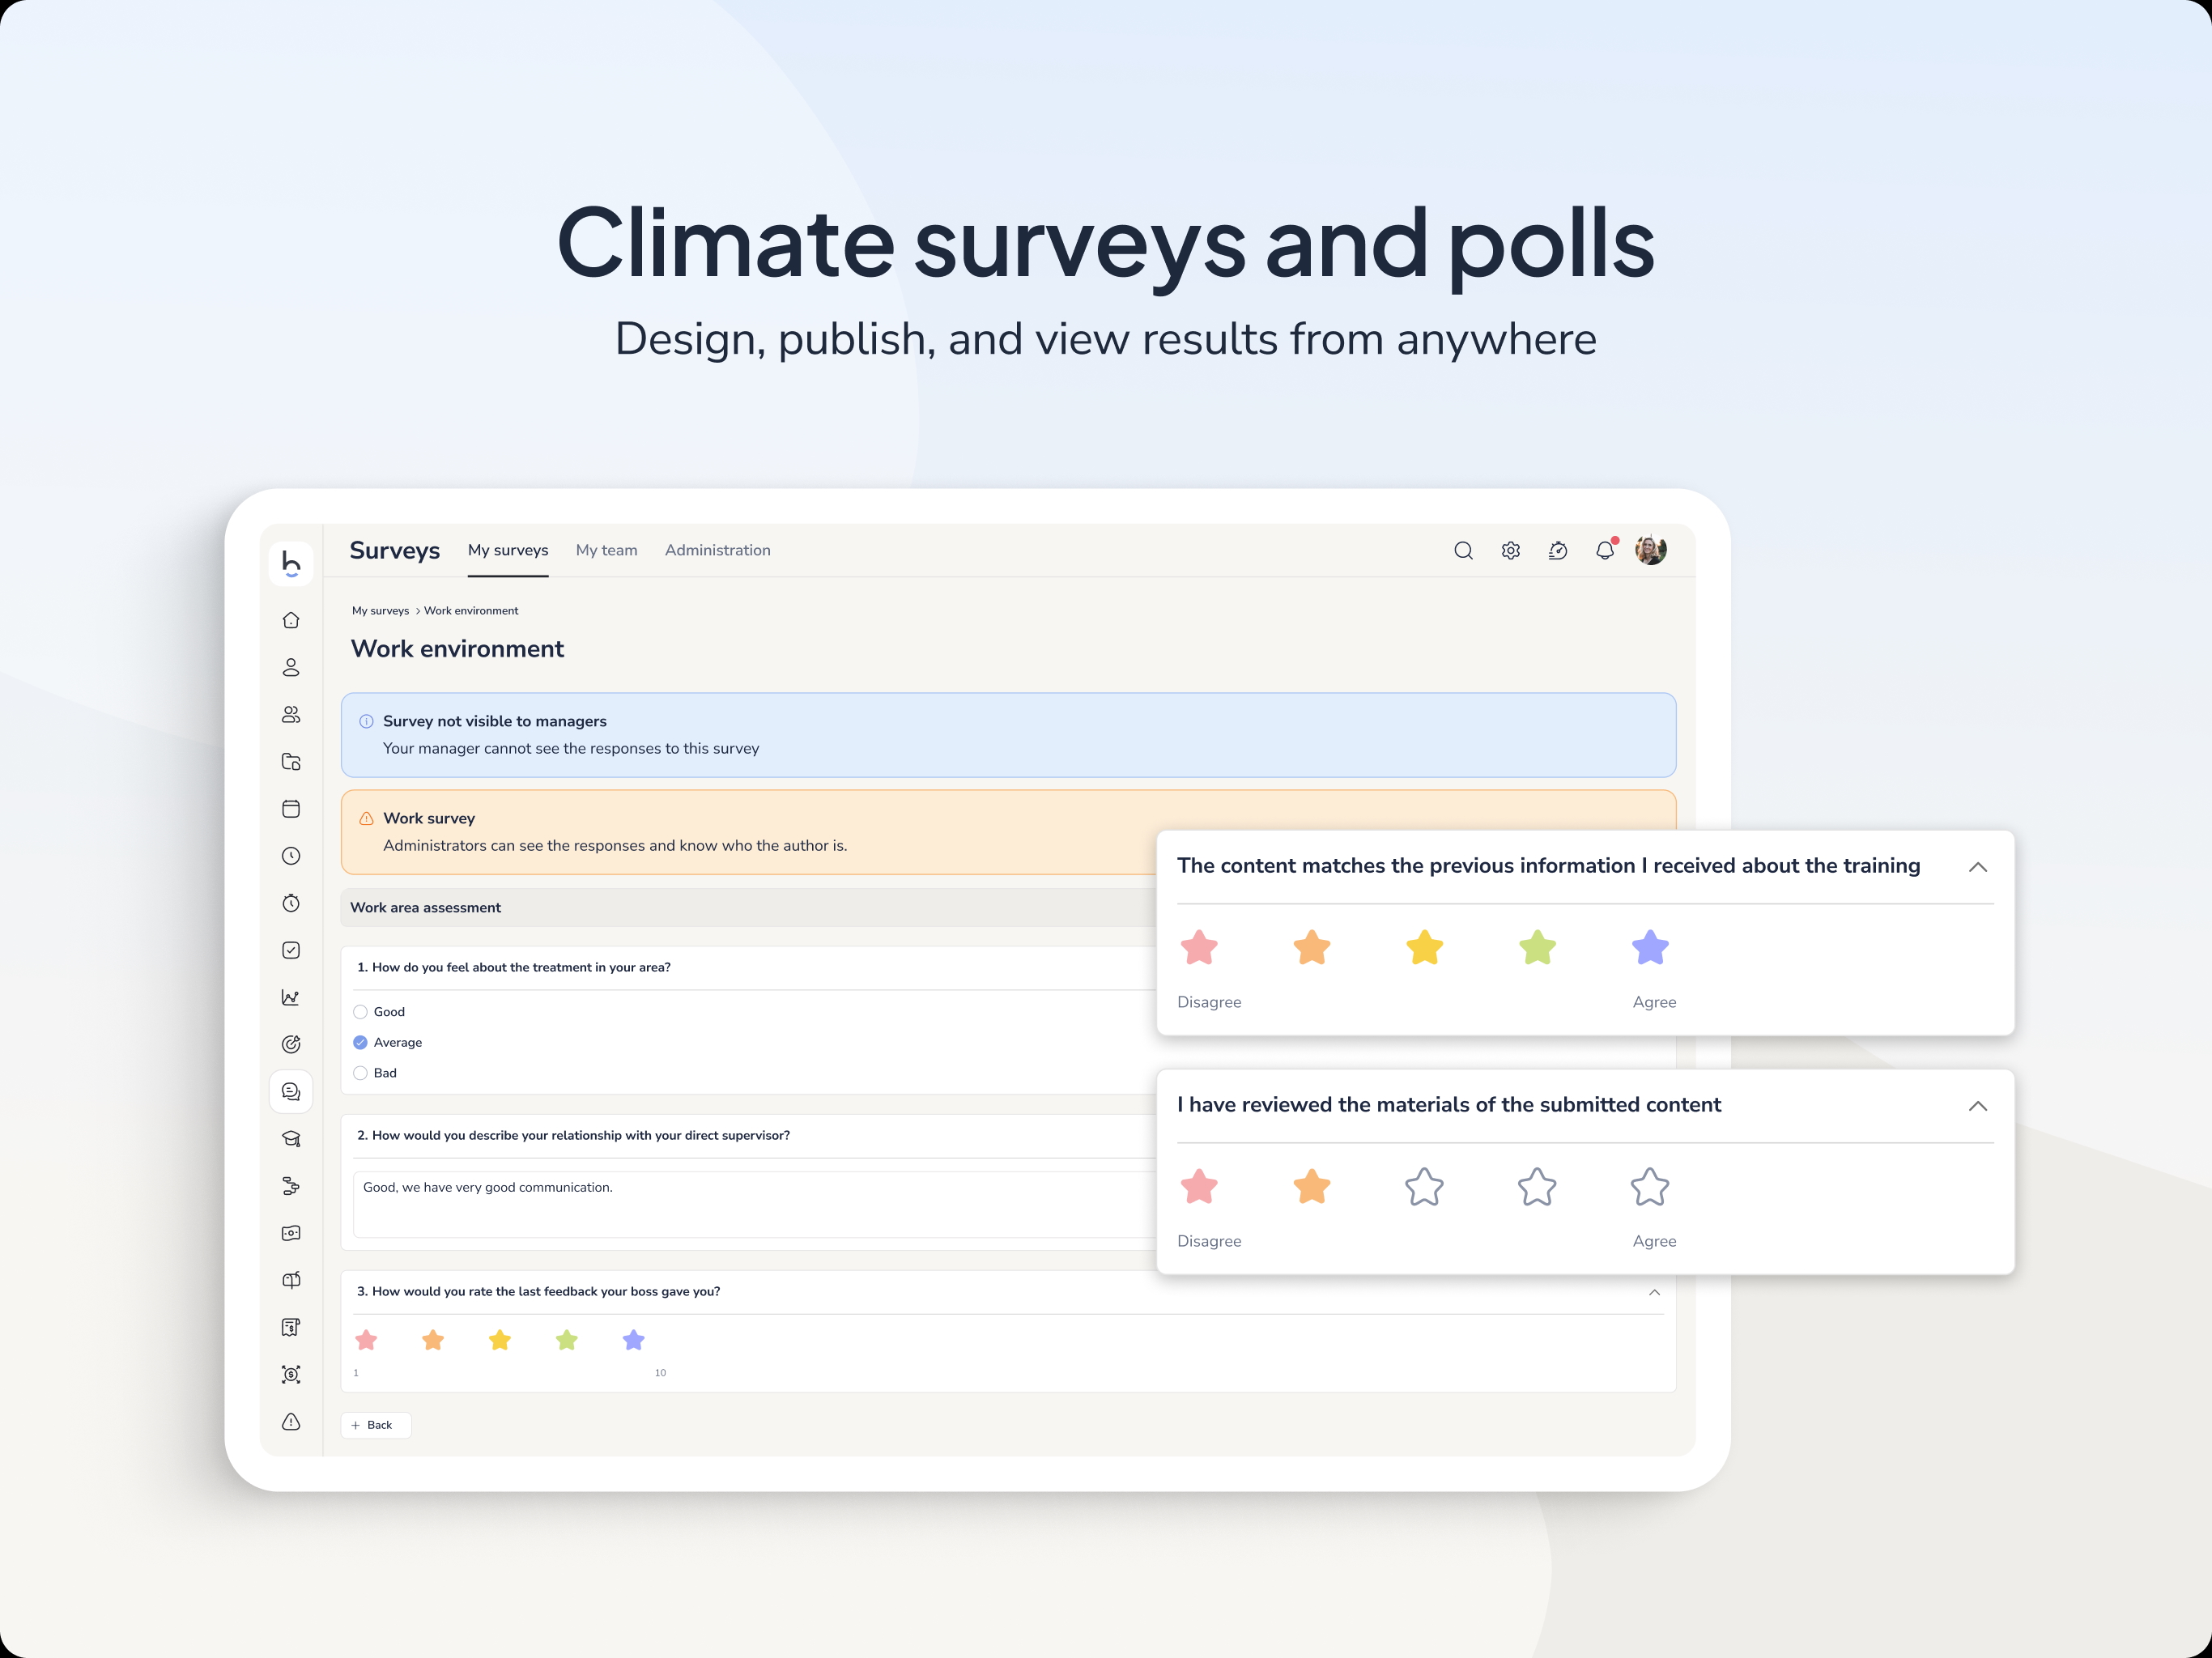Open the user avatar menu

pos(1650,549)
